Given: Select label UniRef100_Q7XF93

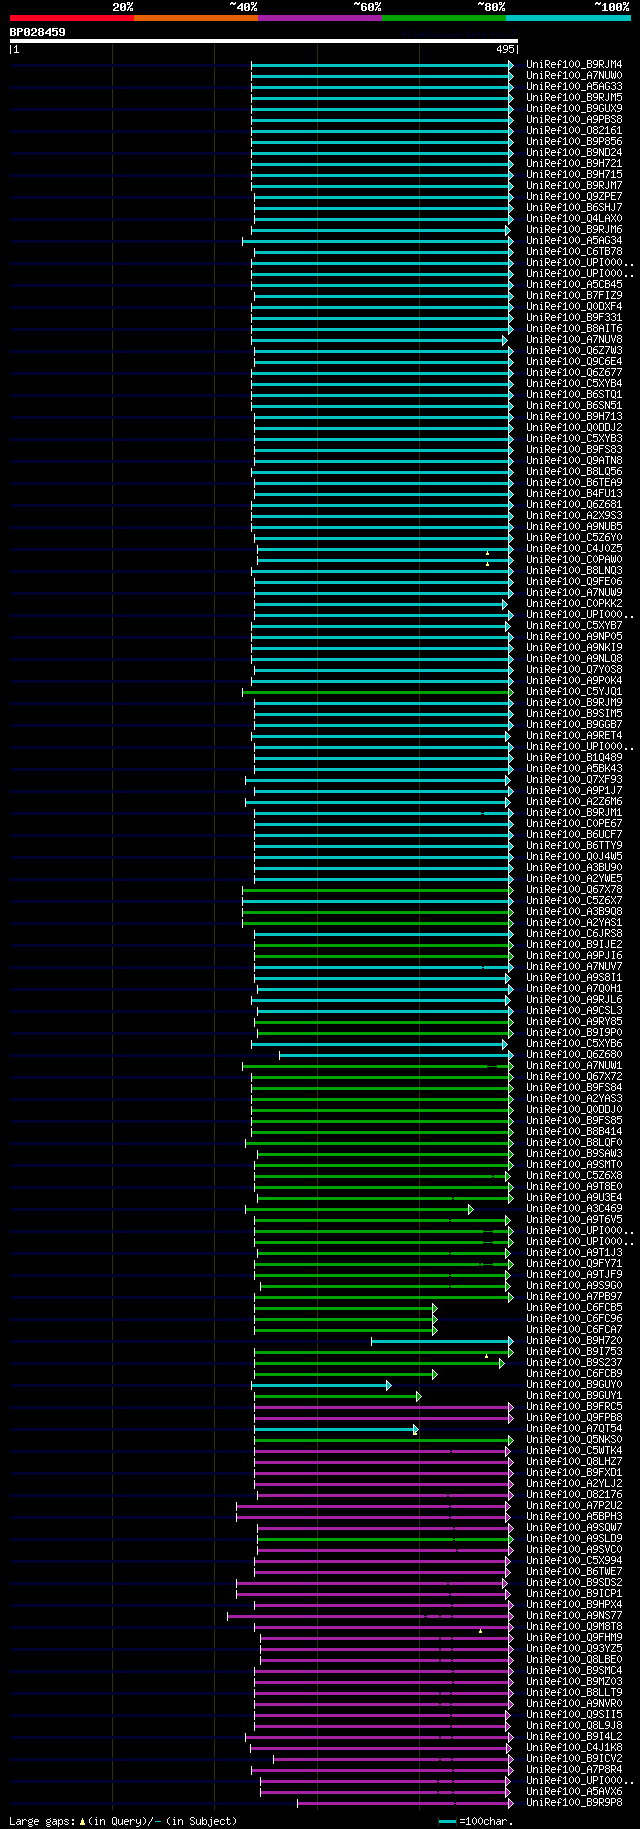Looking at the screenshot, I should pos(574,780).
